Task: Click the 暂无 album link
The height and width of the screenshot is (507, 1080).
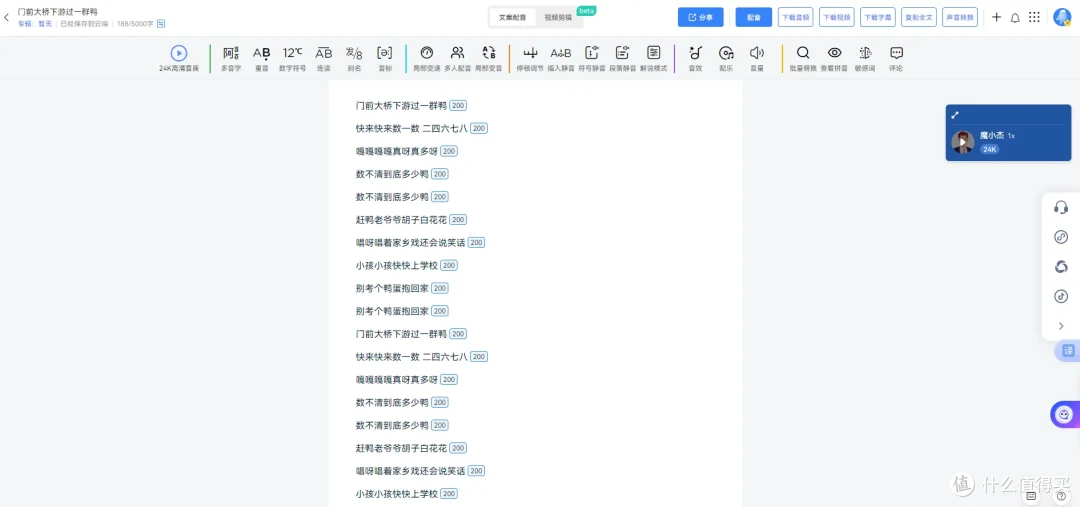Action: pyautogui.click(x=45, y=23)
